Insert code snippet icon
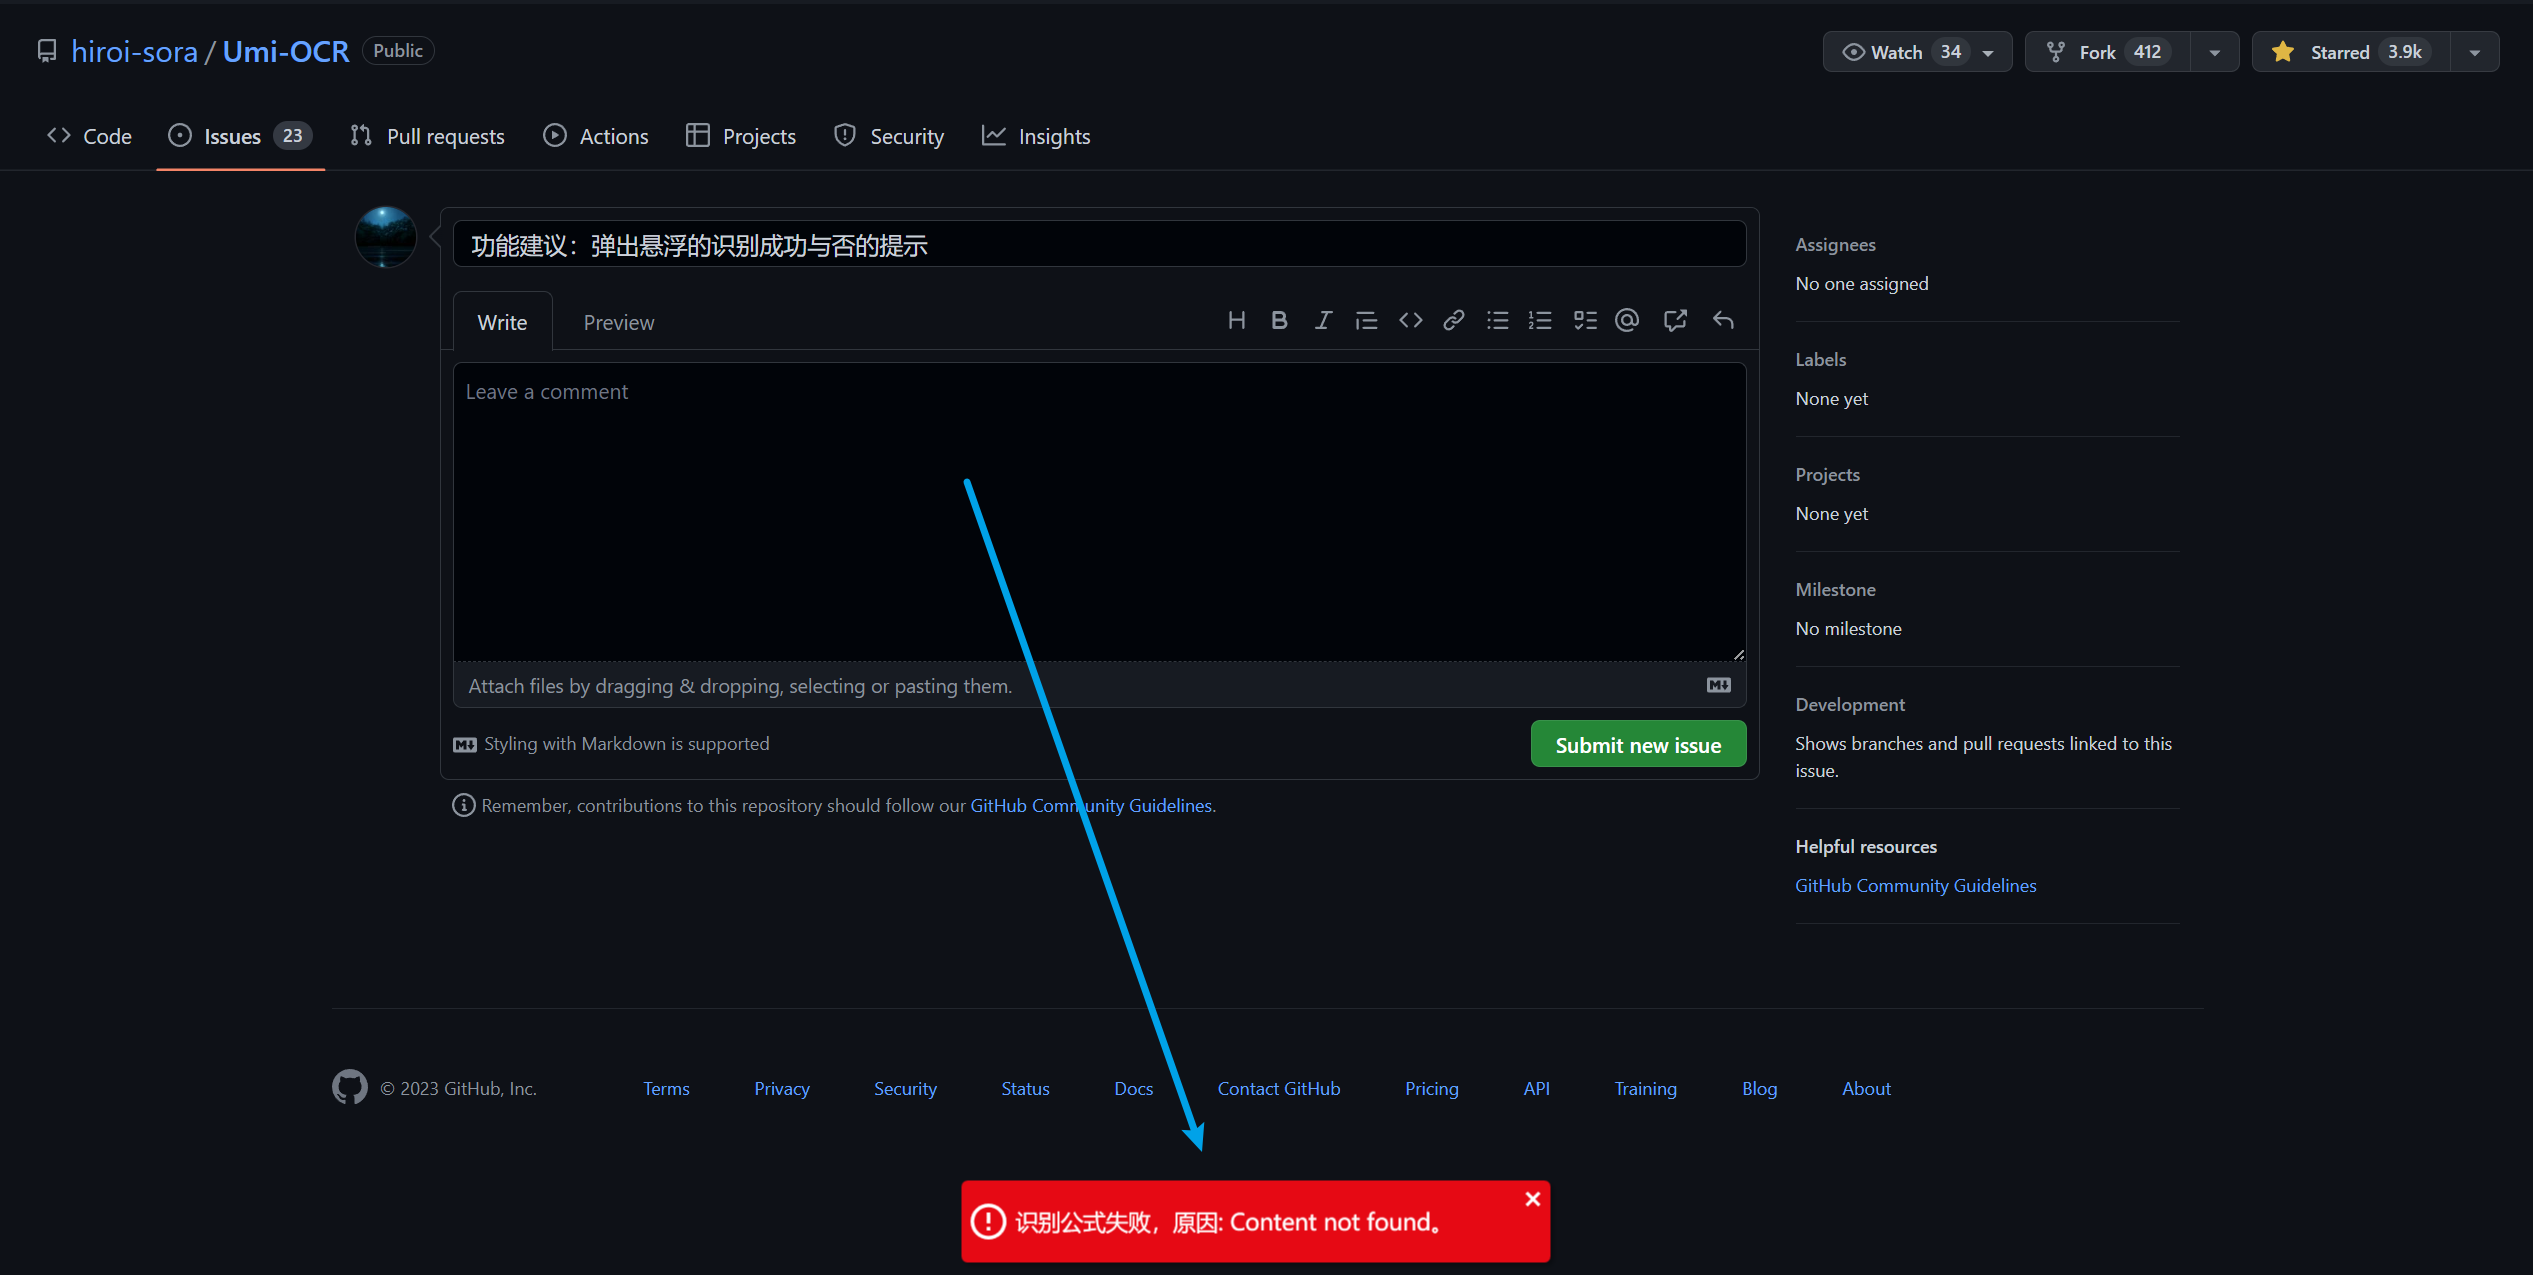The image size is (2533, 1275). (1410, 320)
